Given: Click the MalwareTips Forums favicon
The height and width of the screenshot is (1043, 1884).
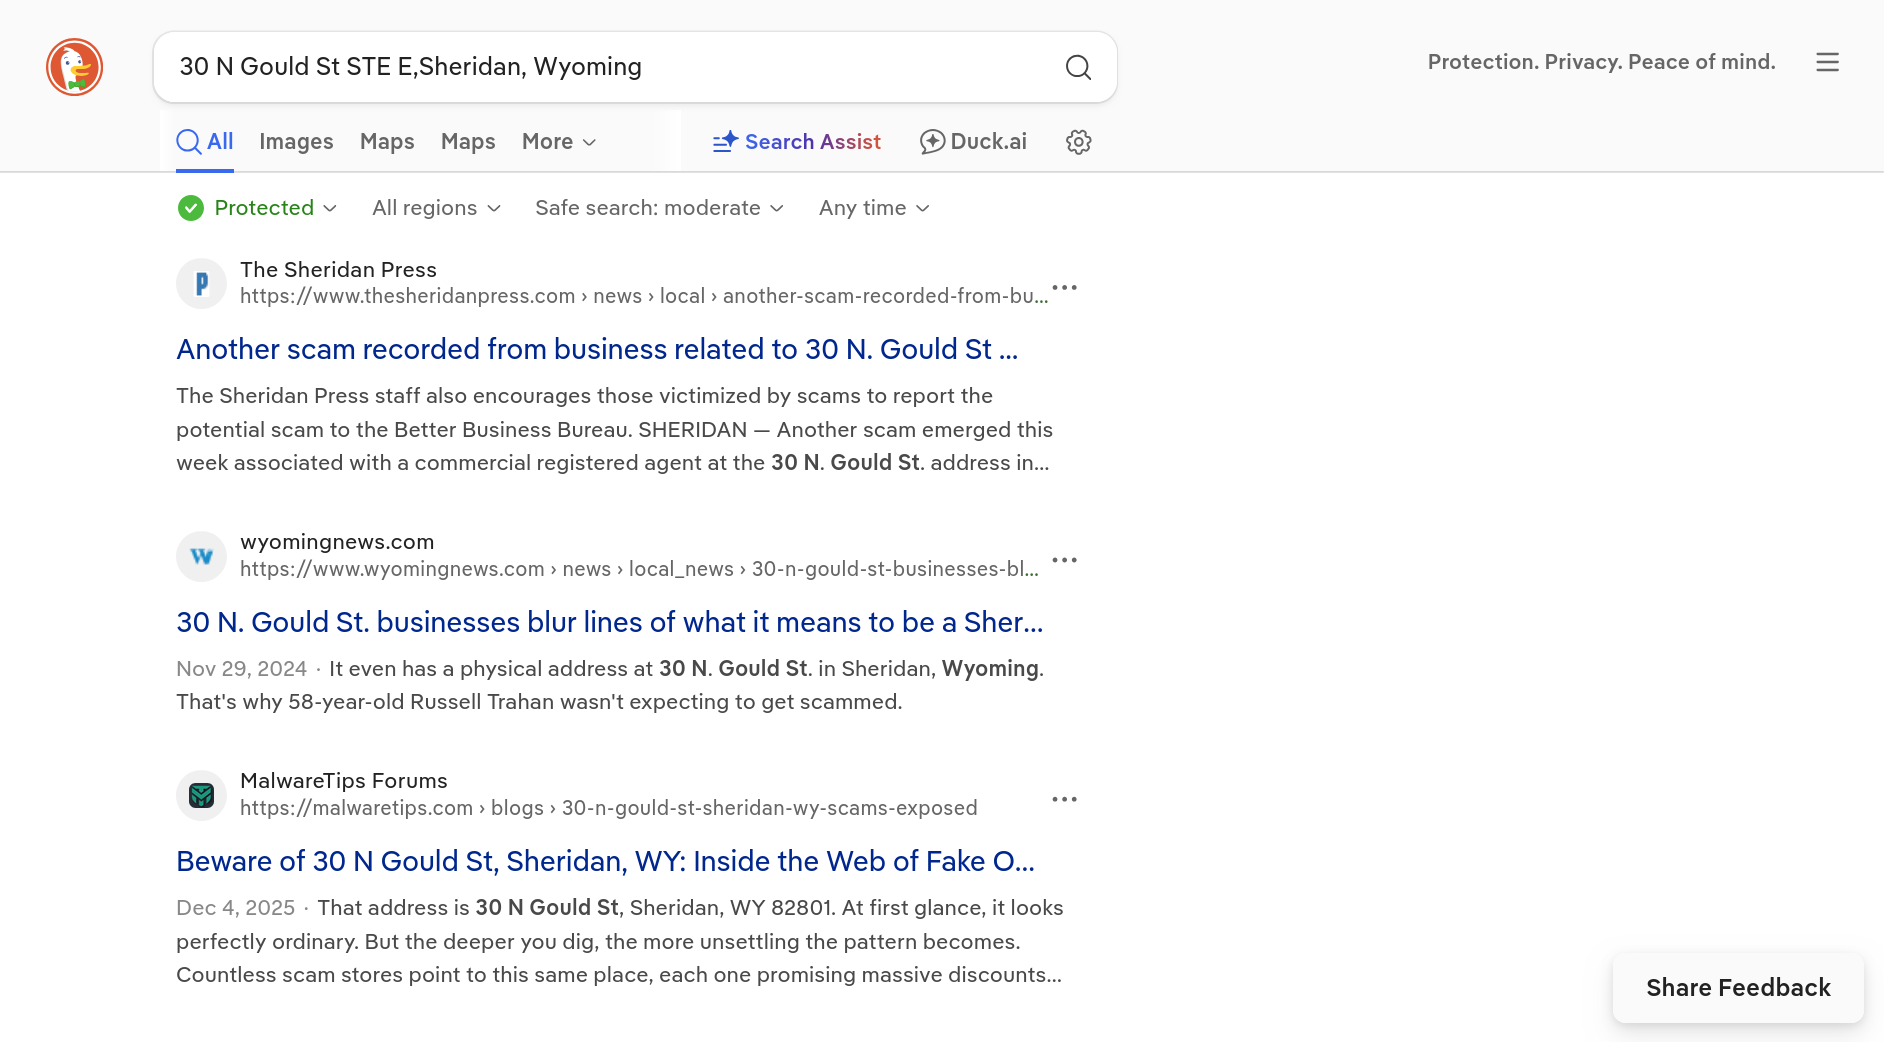Looking at the screenshot, I should (x=201, y=795).
